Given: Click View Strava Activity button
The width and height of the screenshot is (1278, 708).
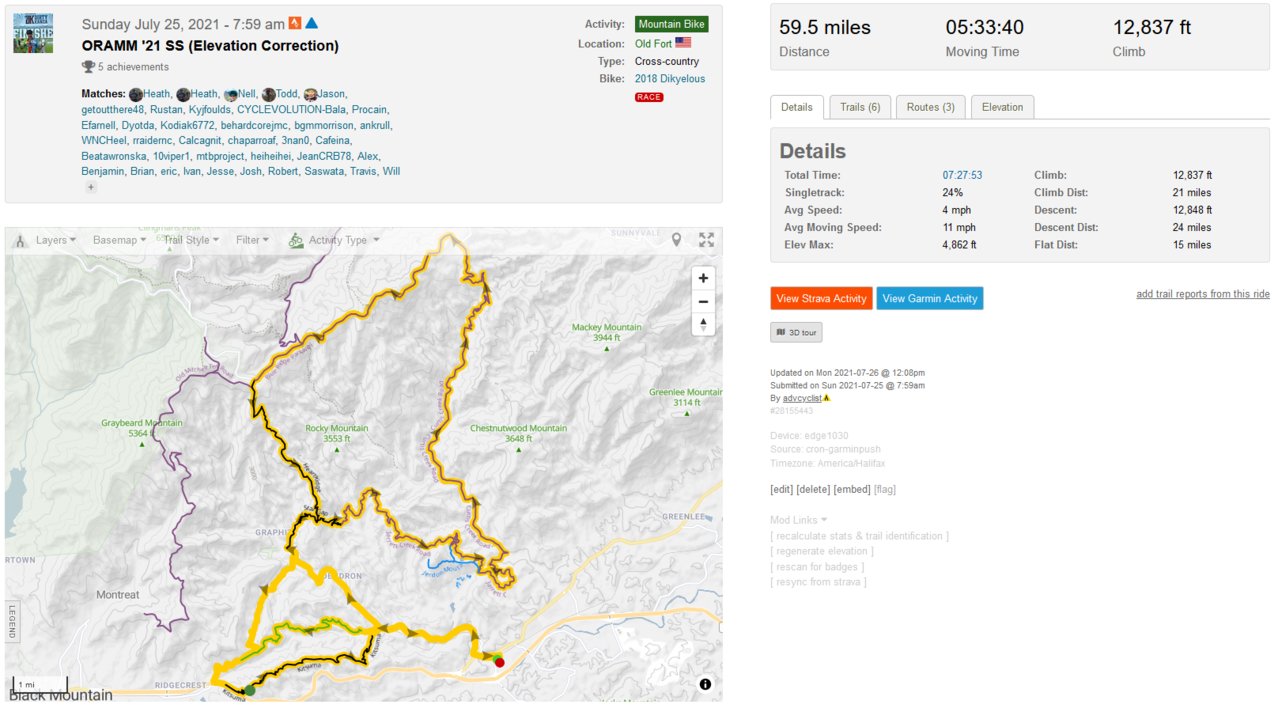Looking at the screenshot, I should point(821,298).
